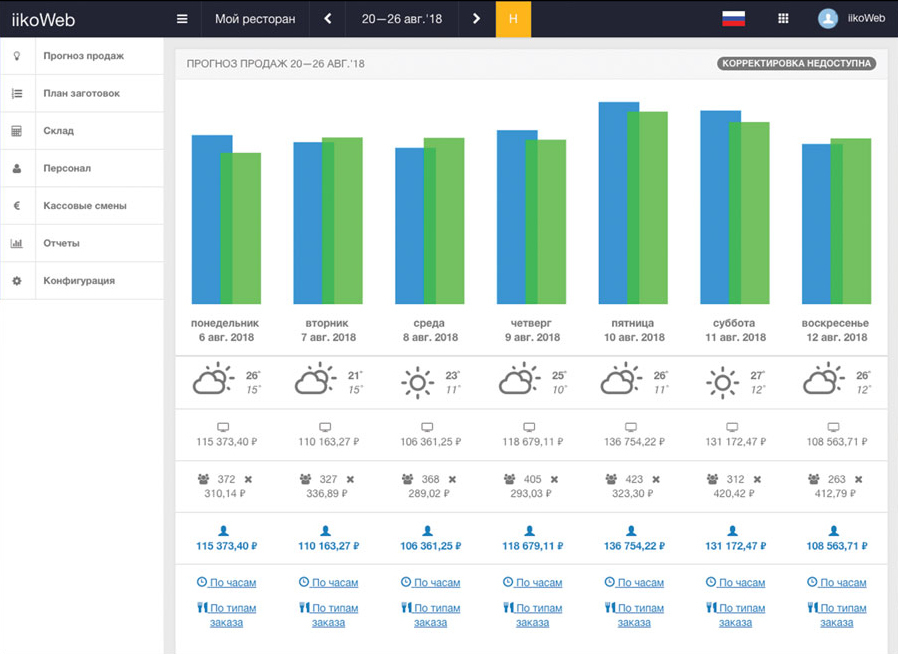This screenshot has width=898, height=654.
Task: Click the Конфигурация gear icon
Action: coord(17,281)
